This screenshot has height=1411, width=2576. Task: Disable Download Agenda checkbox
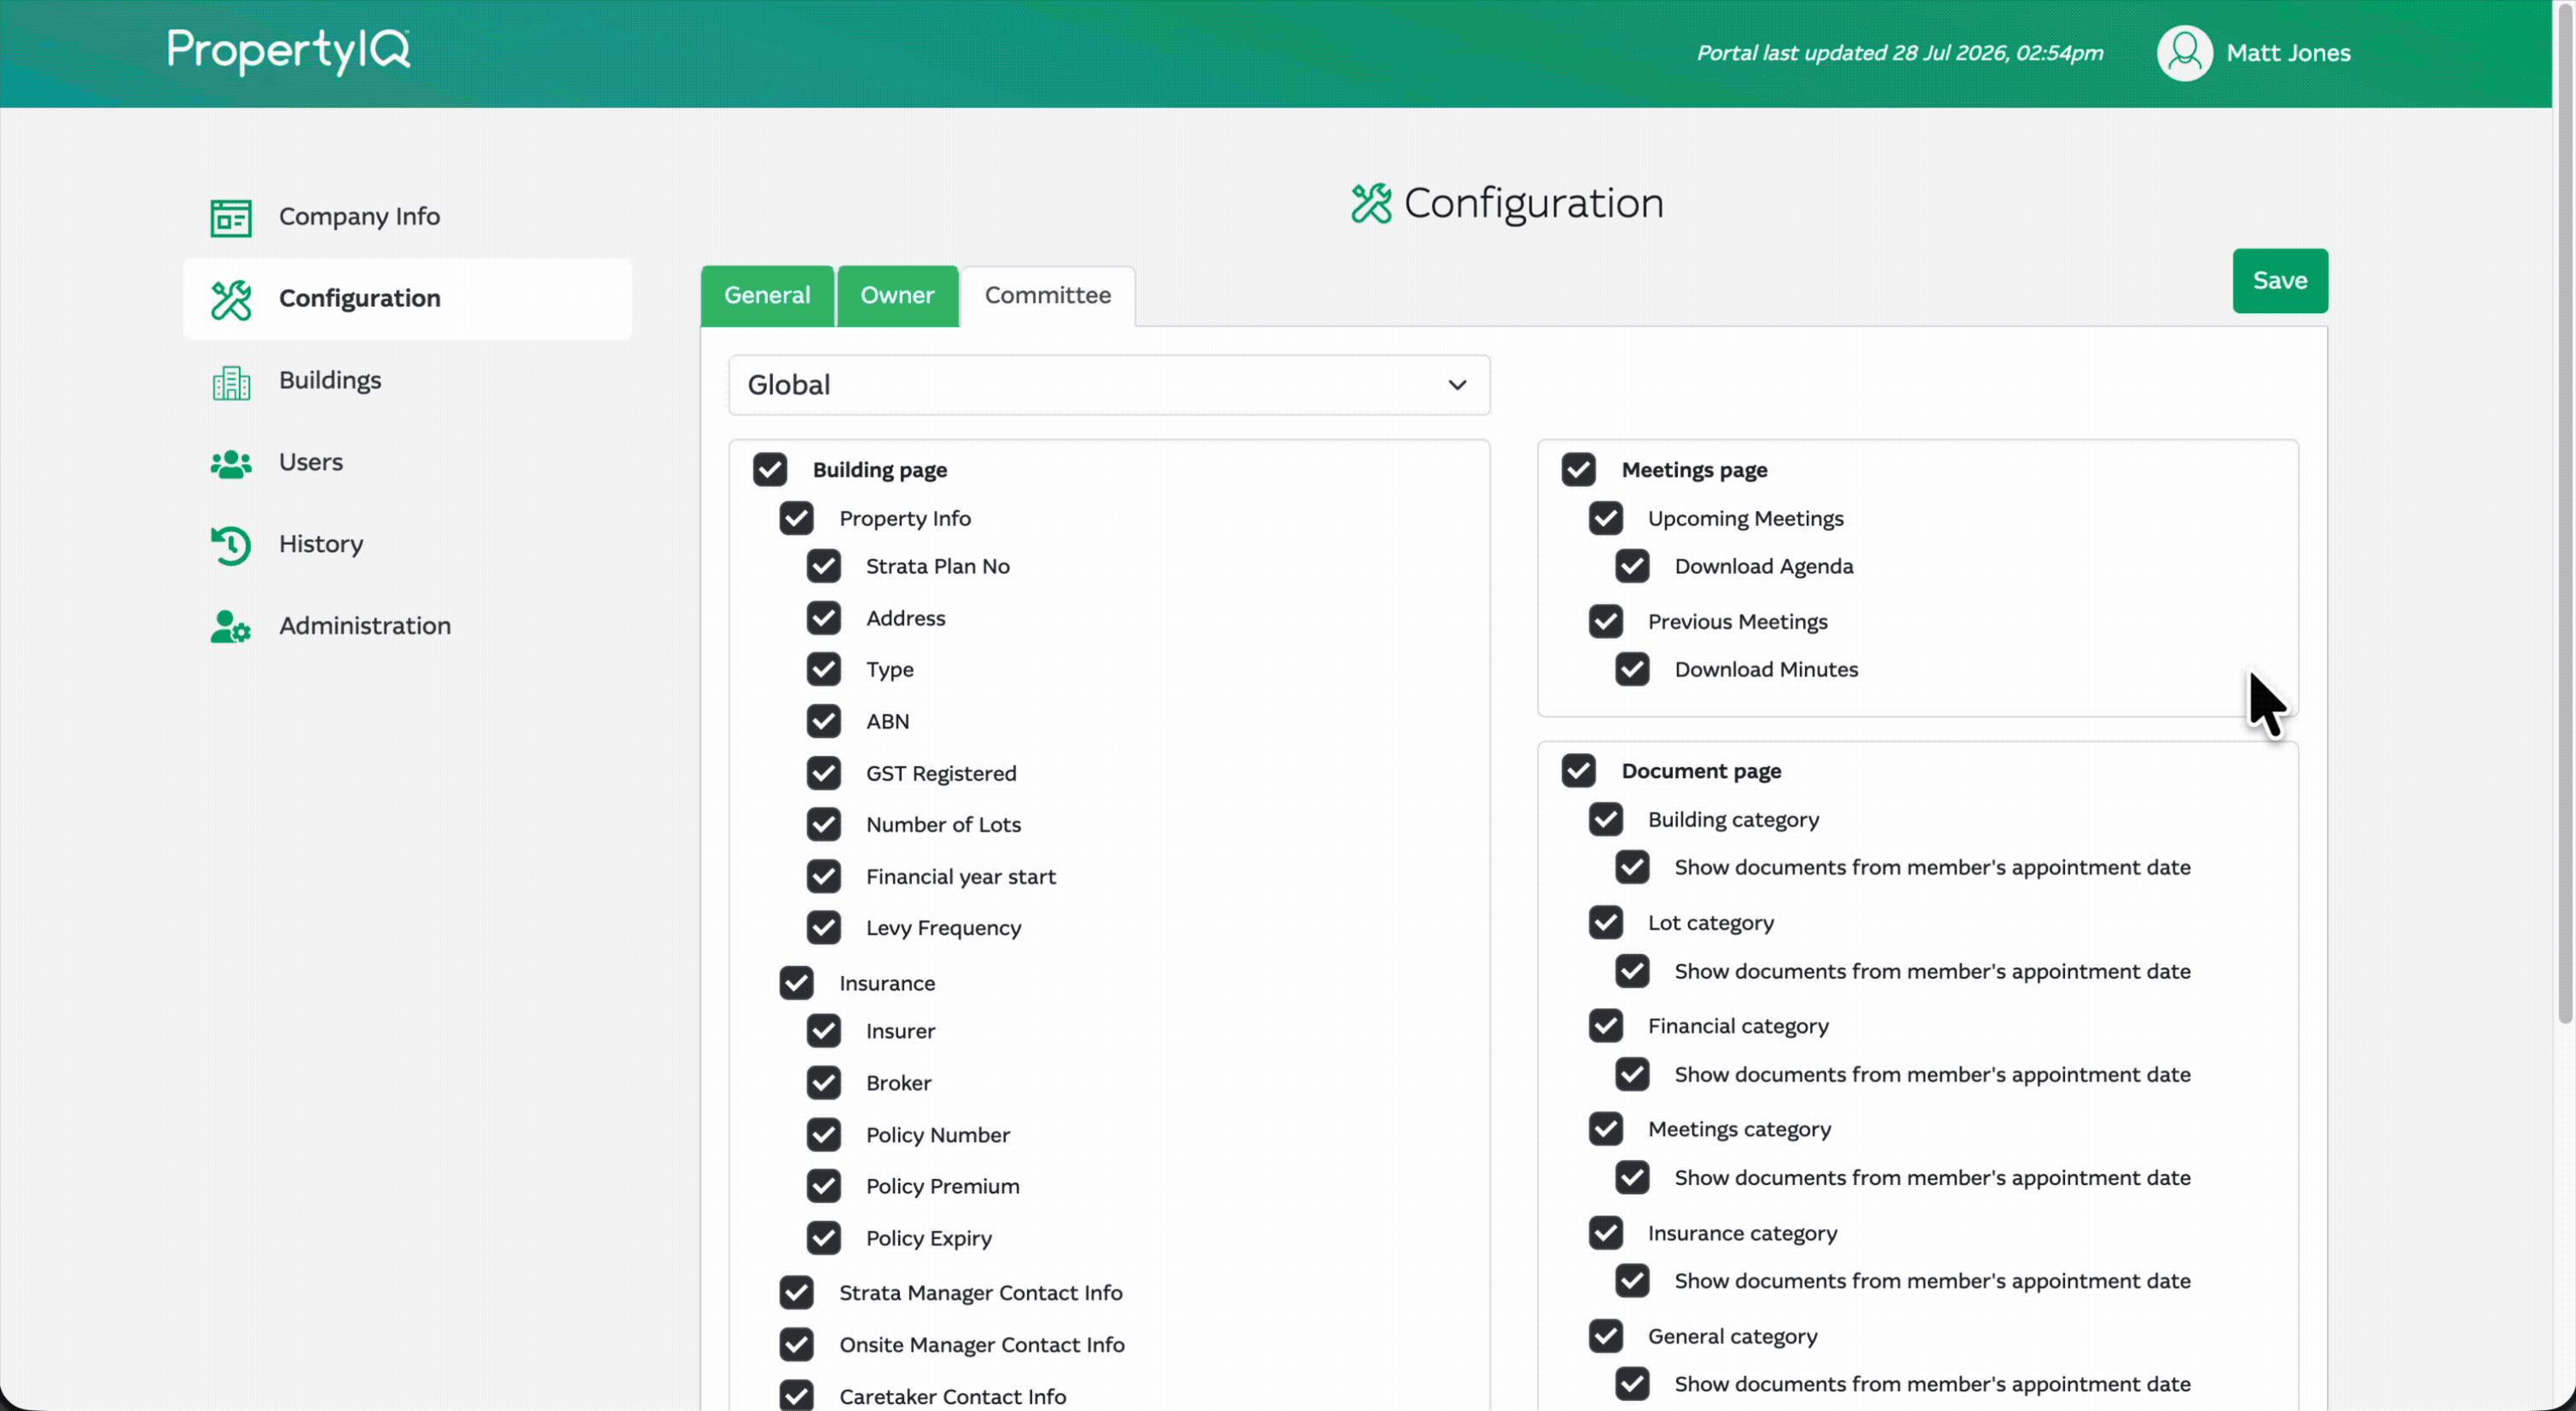[x=1633, y=567]
